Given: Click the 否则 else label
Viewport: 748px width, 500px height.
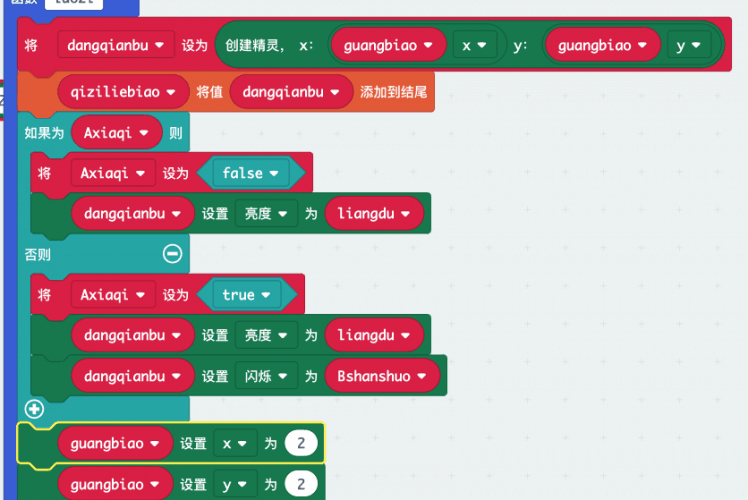Looking at the screenshot, I should click(38, 254).
